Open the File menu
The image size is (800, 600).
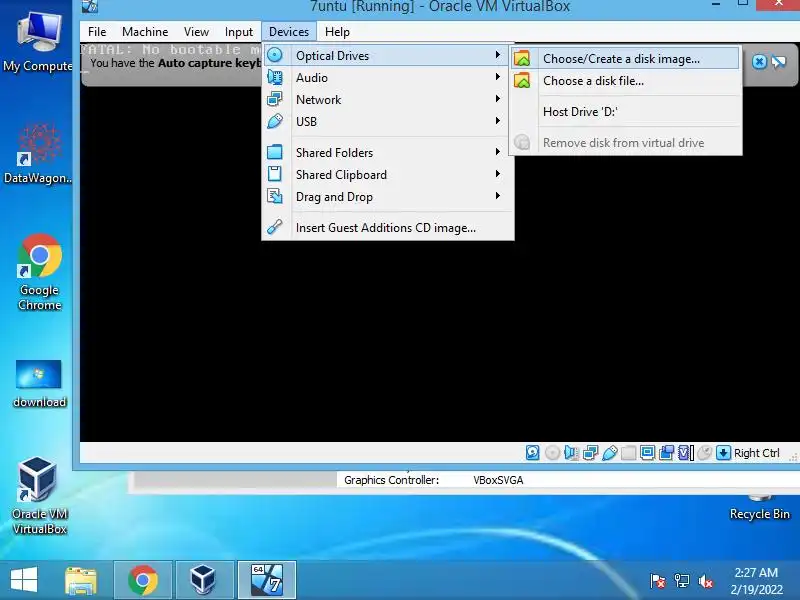tap(97, 32)
